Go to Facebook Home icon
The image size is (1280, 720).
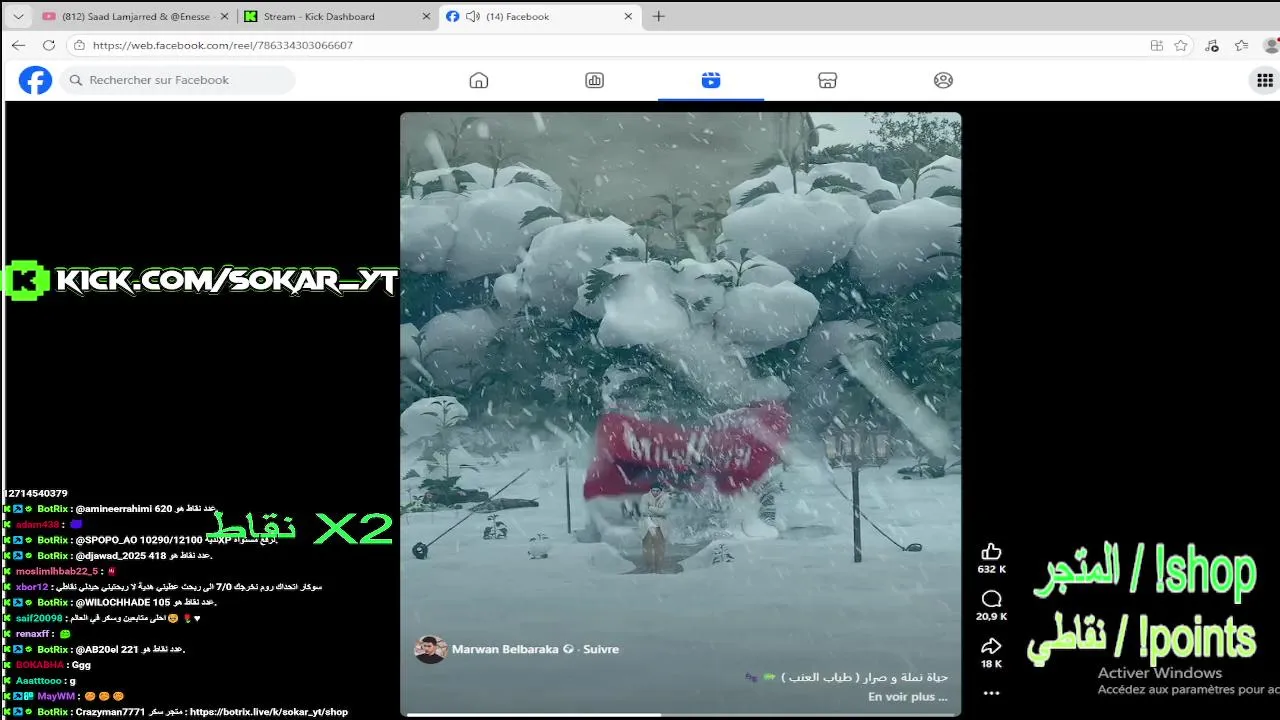tap(479, 80)
